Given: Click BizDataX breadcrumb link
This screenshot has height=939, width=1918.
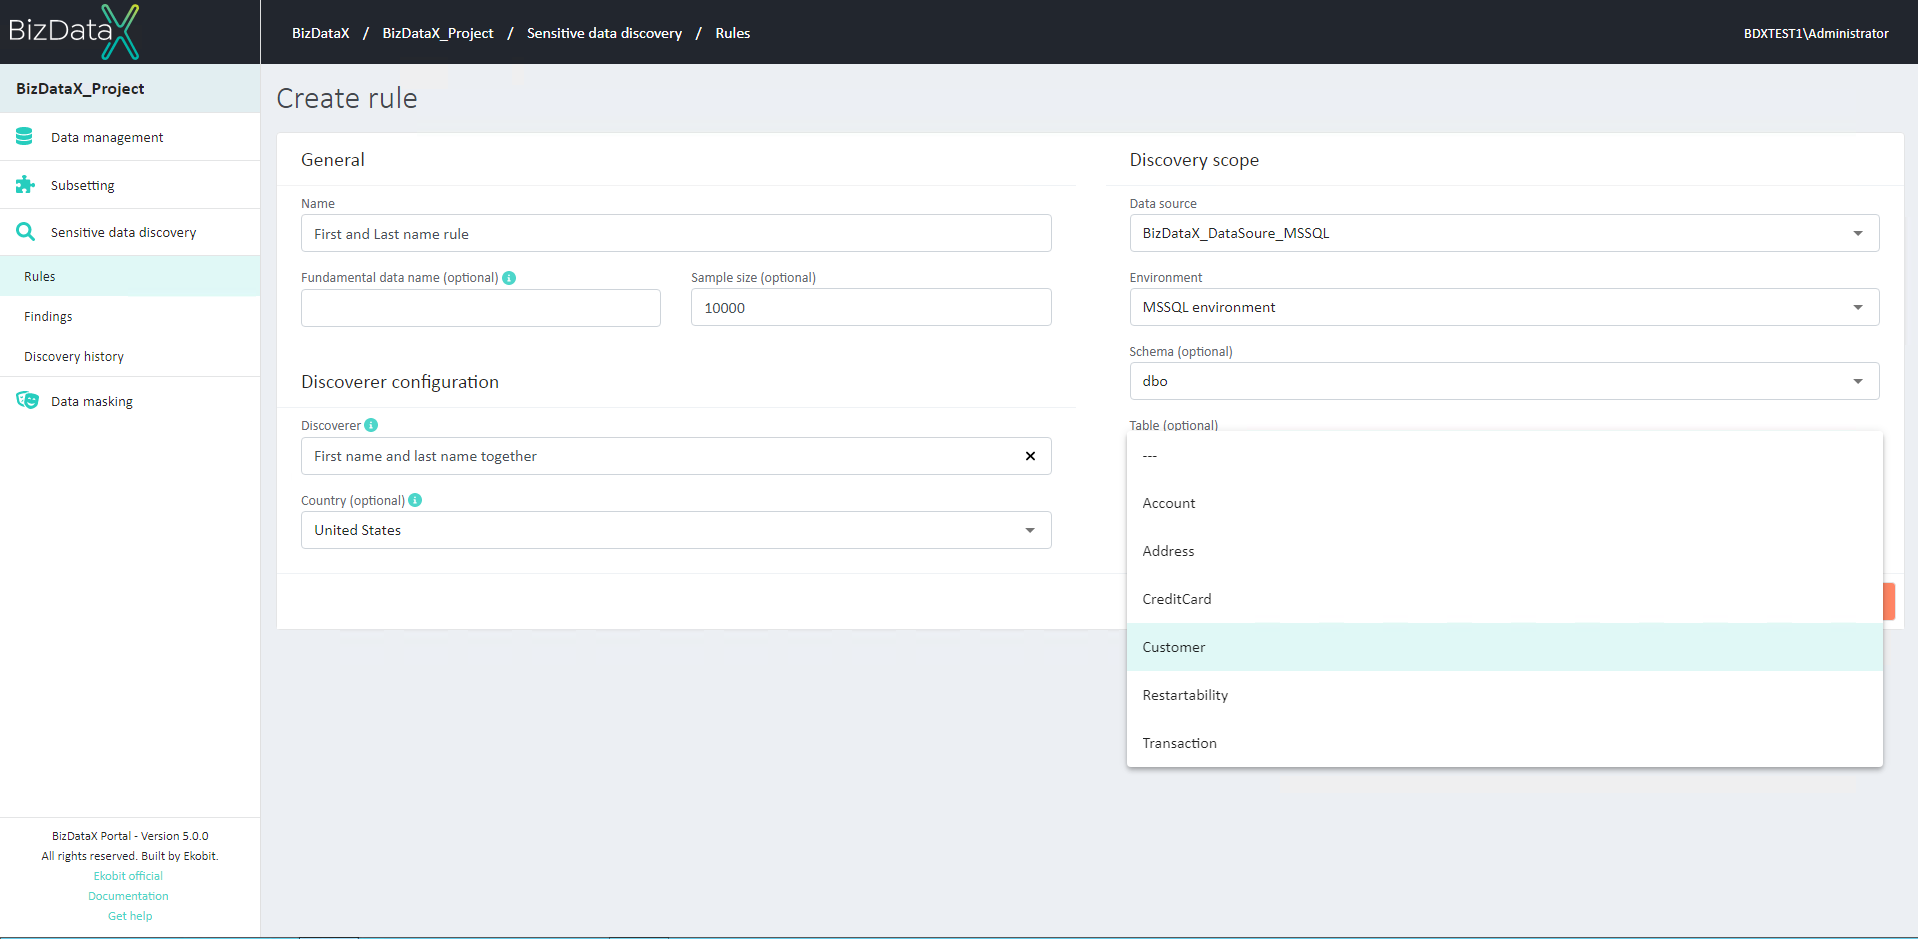Looking at the screenshot, I should point(321,33).
